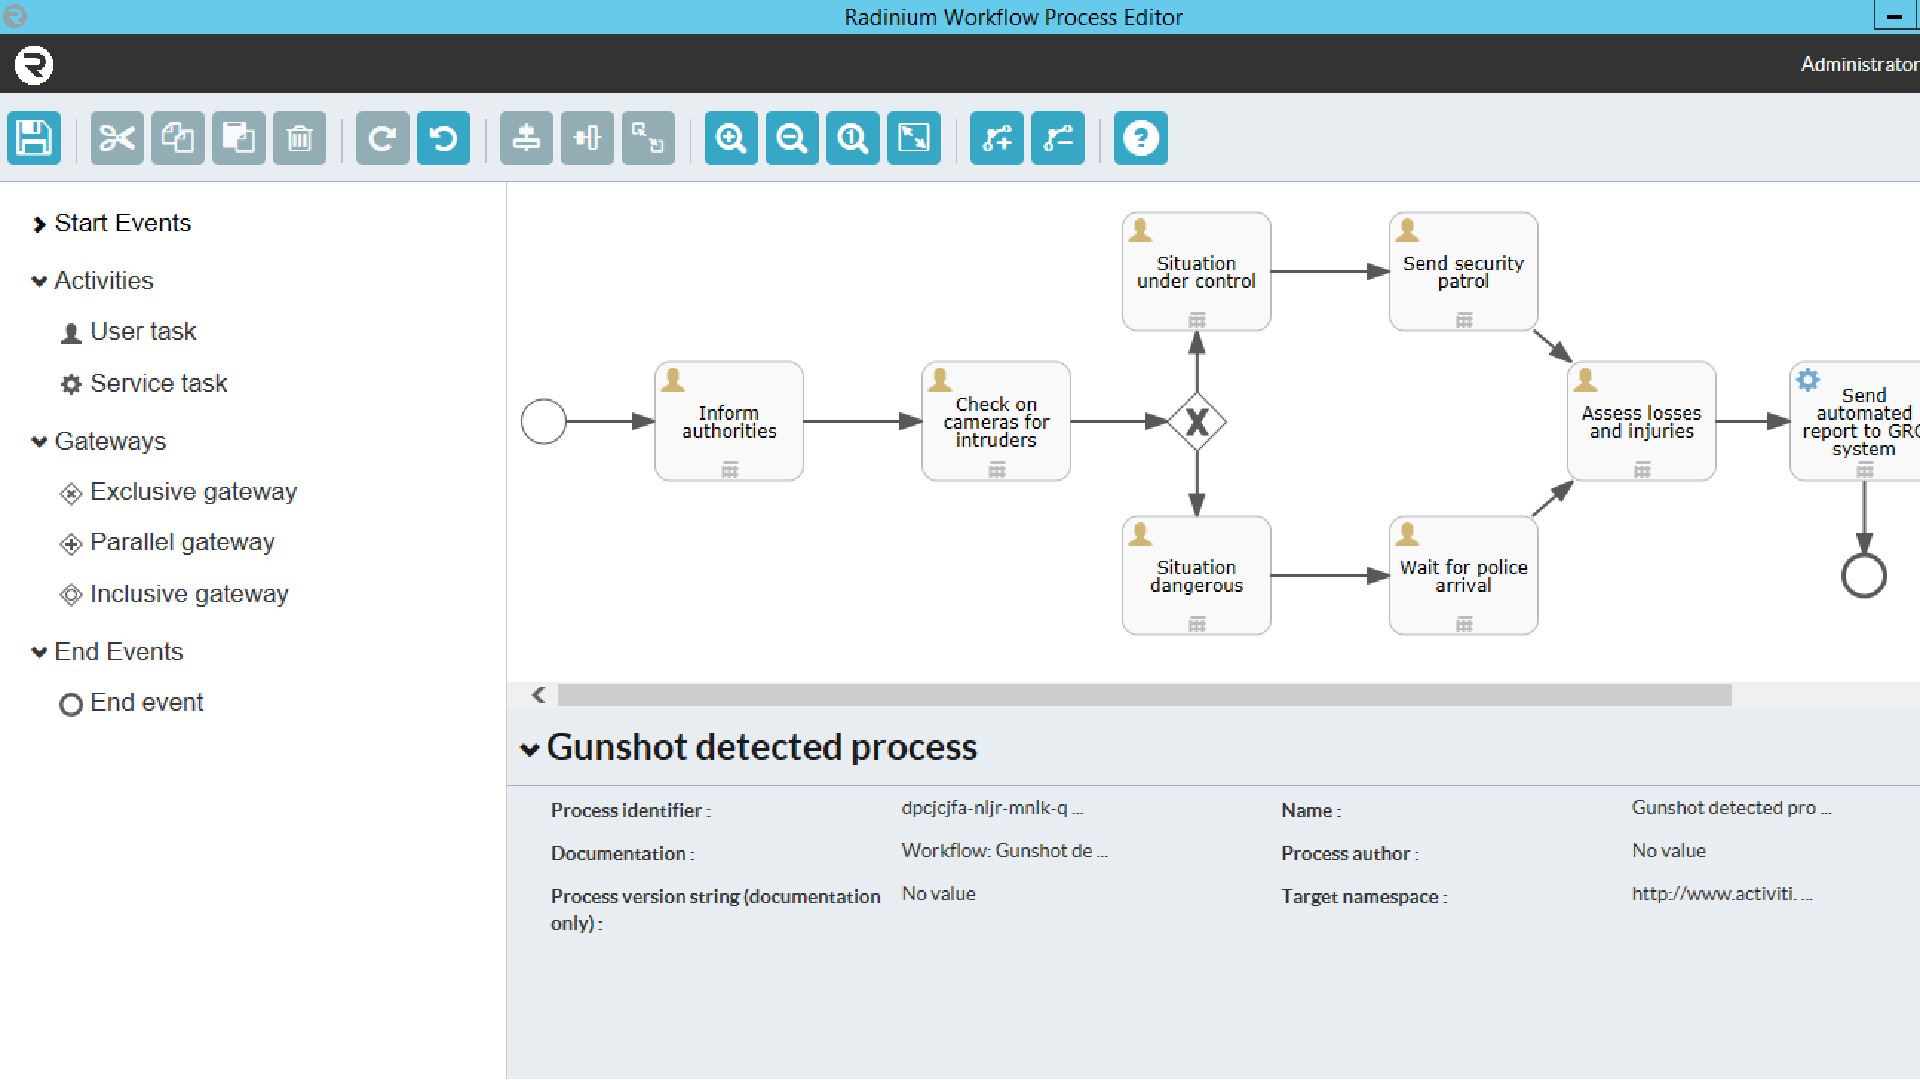Edit the Documentation value field
This screenshot has width=1920, height=1080.
(1004, 851)
